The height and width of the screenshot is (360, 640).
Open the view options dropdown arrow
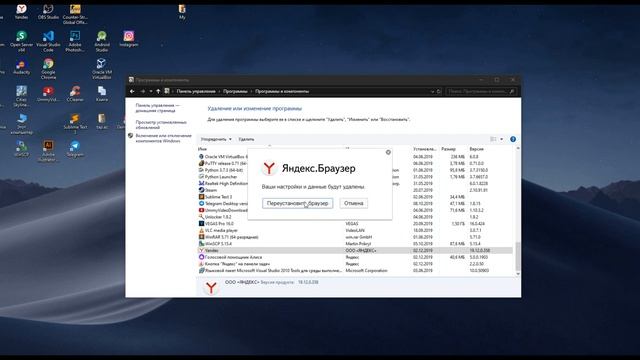coord(502,139)
